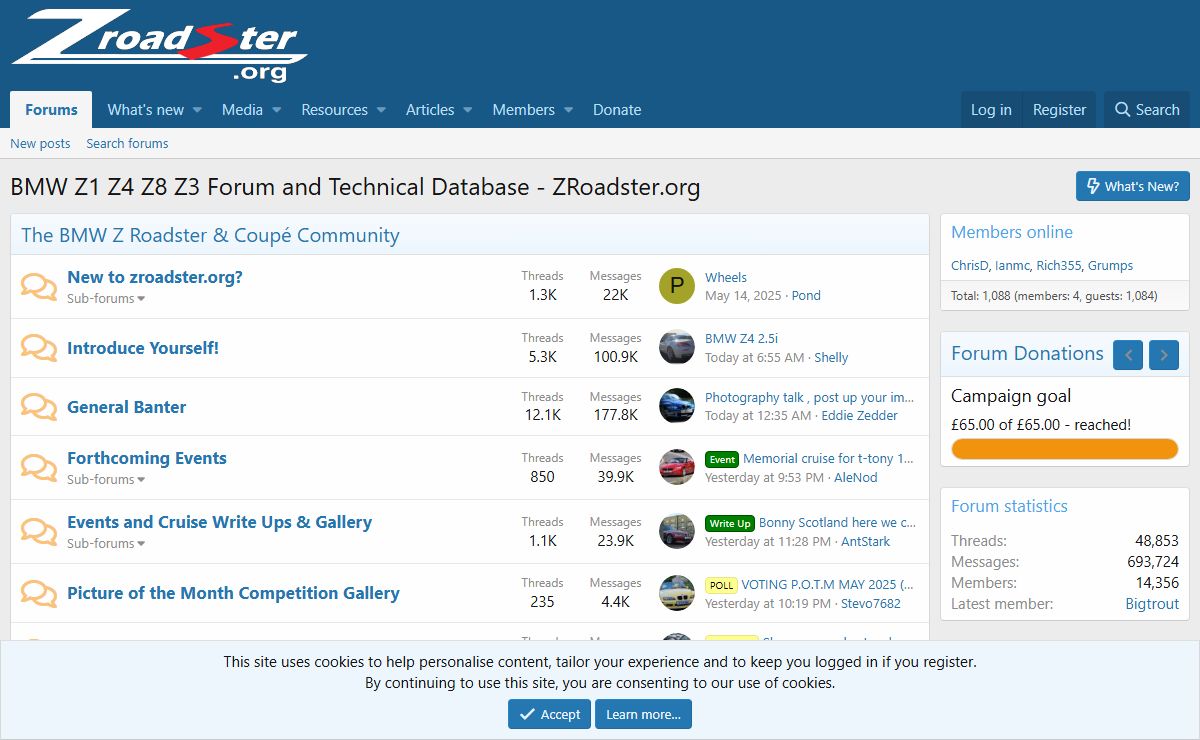Select the Forums tab
This screenshot has height=740, width=1200.
point(51,110)
